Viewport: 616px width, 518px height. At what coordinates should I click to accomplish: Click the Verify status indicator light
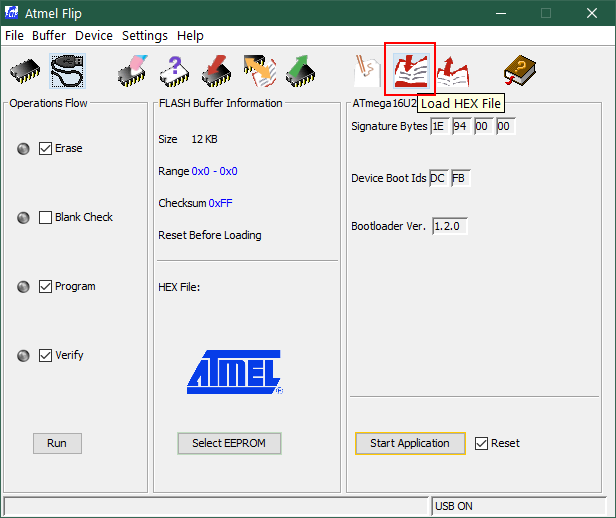tap(23, 356)
